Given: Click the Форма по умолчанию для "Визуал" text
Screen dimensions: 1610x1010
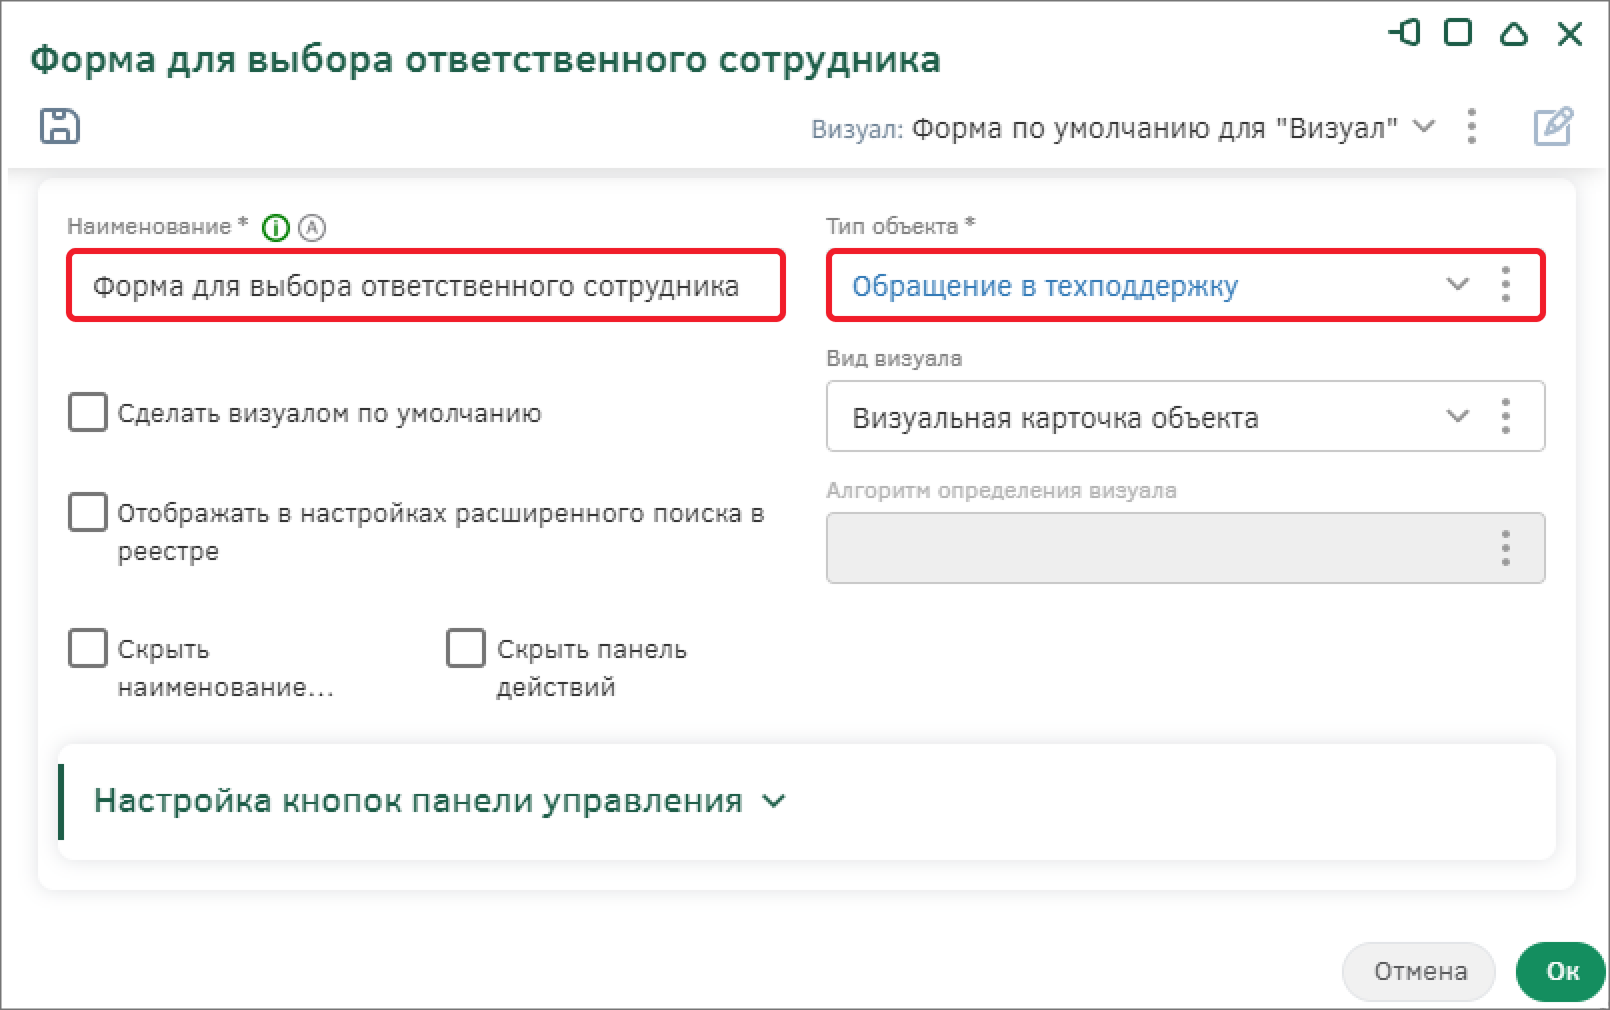Looking at the screenshot, I should (x=1154, y=128).
